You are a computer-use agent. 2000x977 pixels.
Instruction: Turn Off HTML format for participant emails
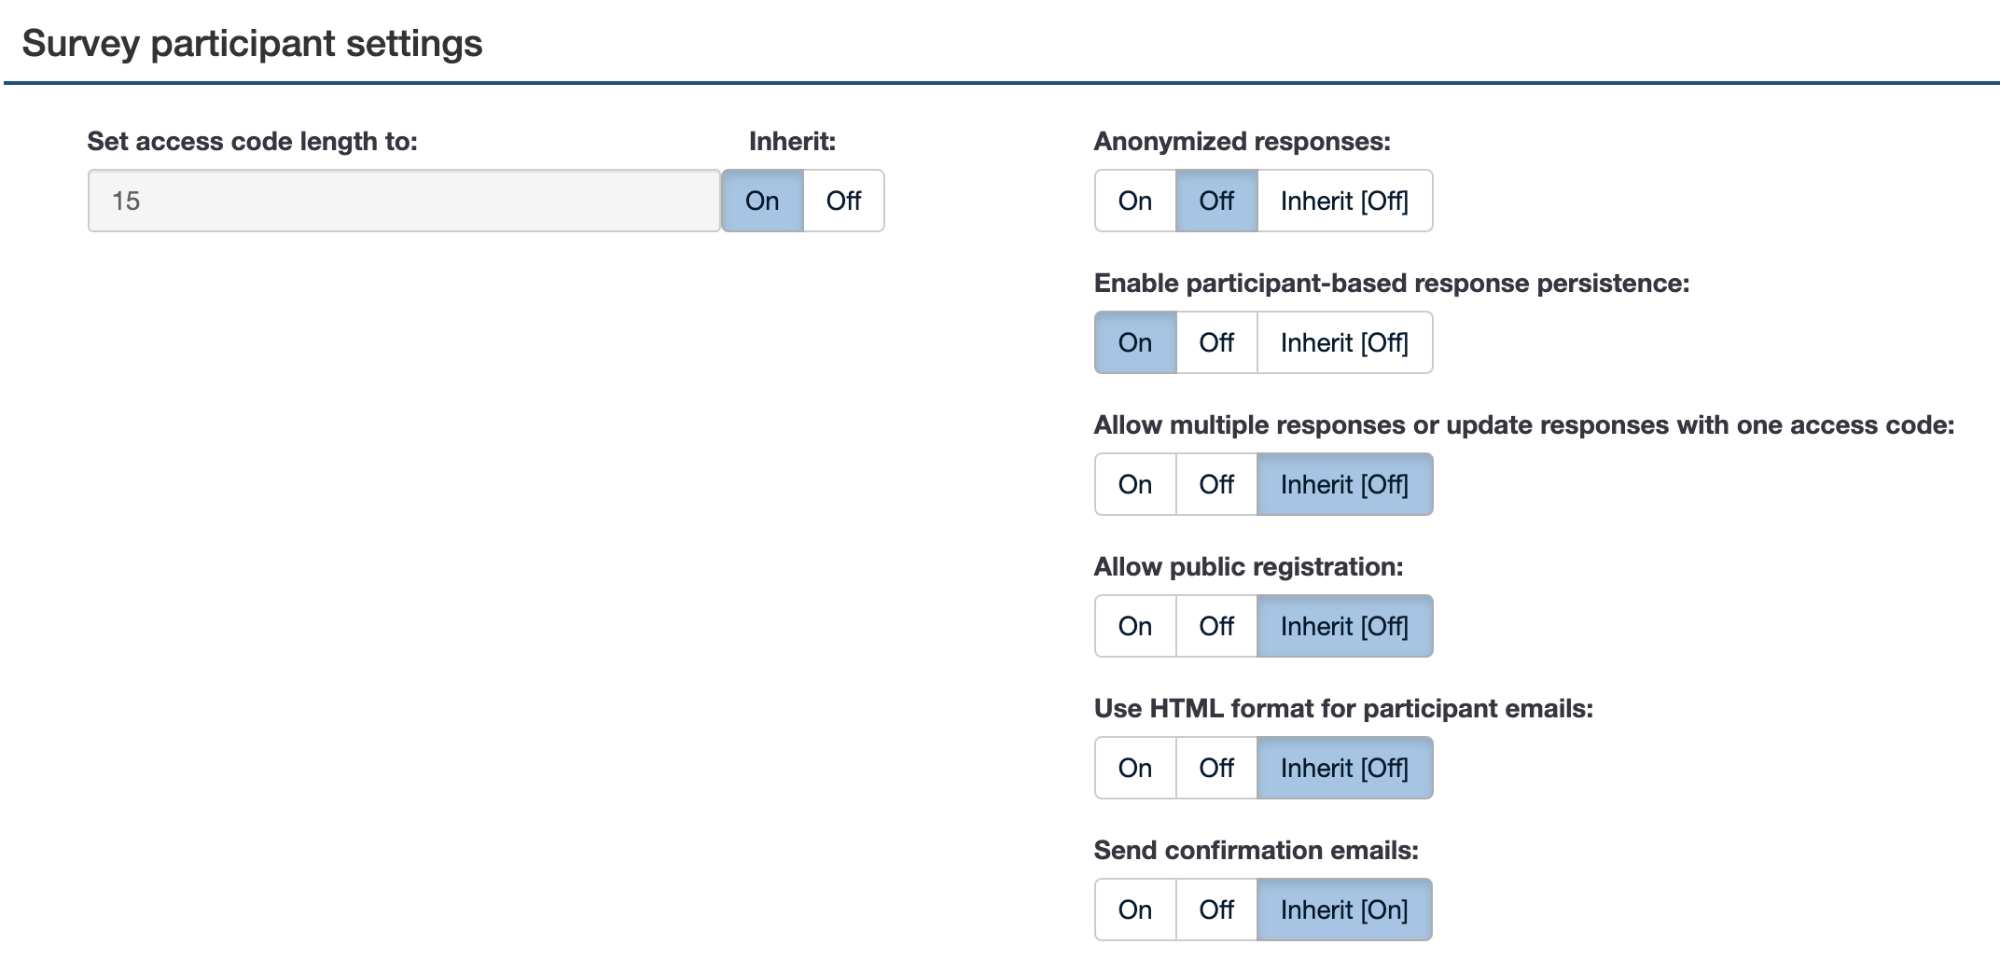tap(1216, 769)
